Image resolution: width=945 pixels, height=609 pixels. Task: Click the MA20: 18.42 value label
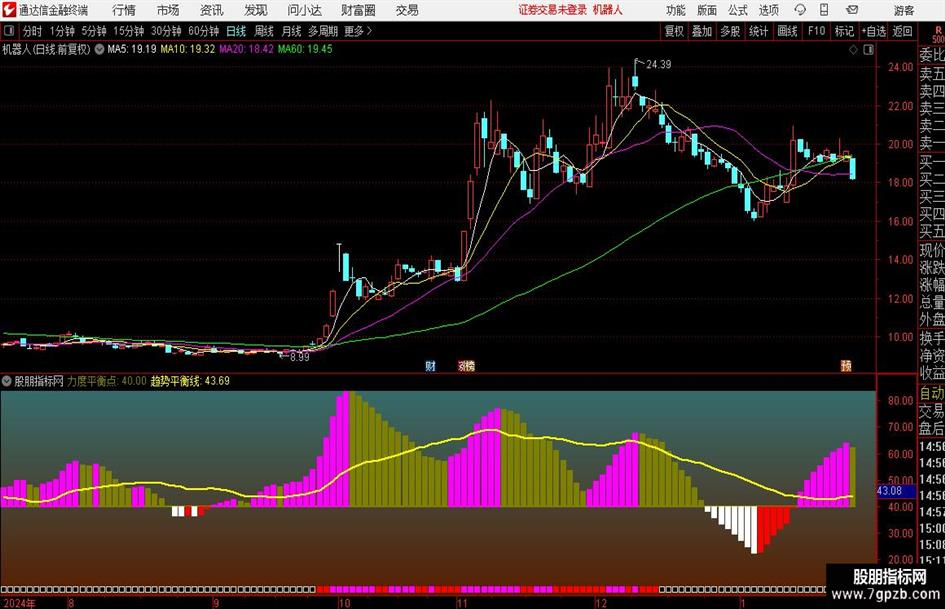(246, 49)
